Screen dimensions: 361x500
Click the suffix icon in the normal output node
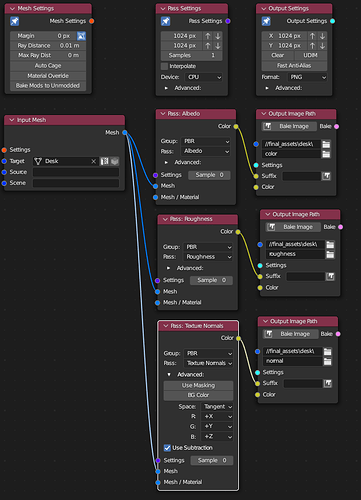tap(328, 383)
